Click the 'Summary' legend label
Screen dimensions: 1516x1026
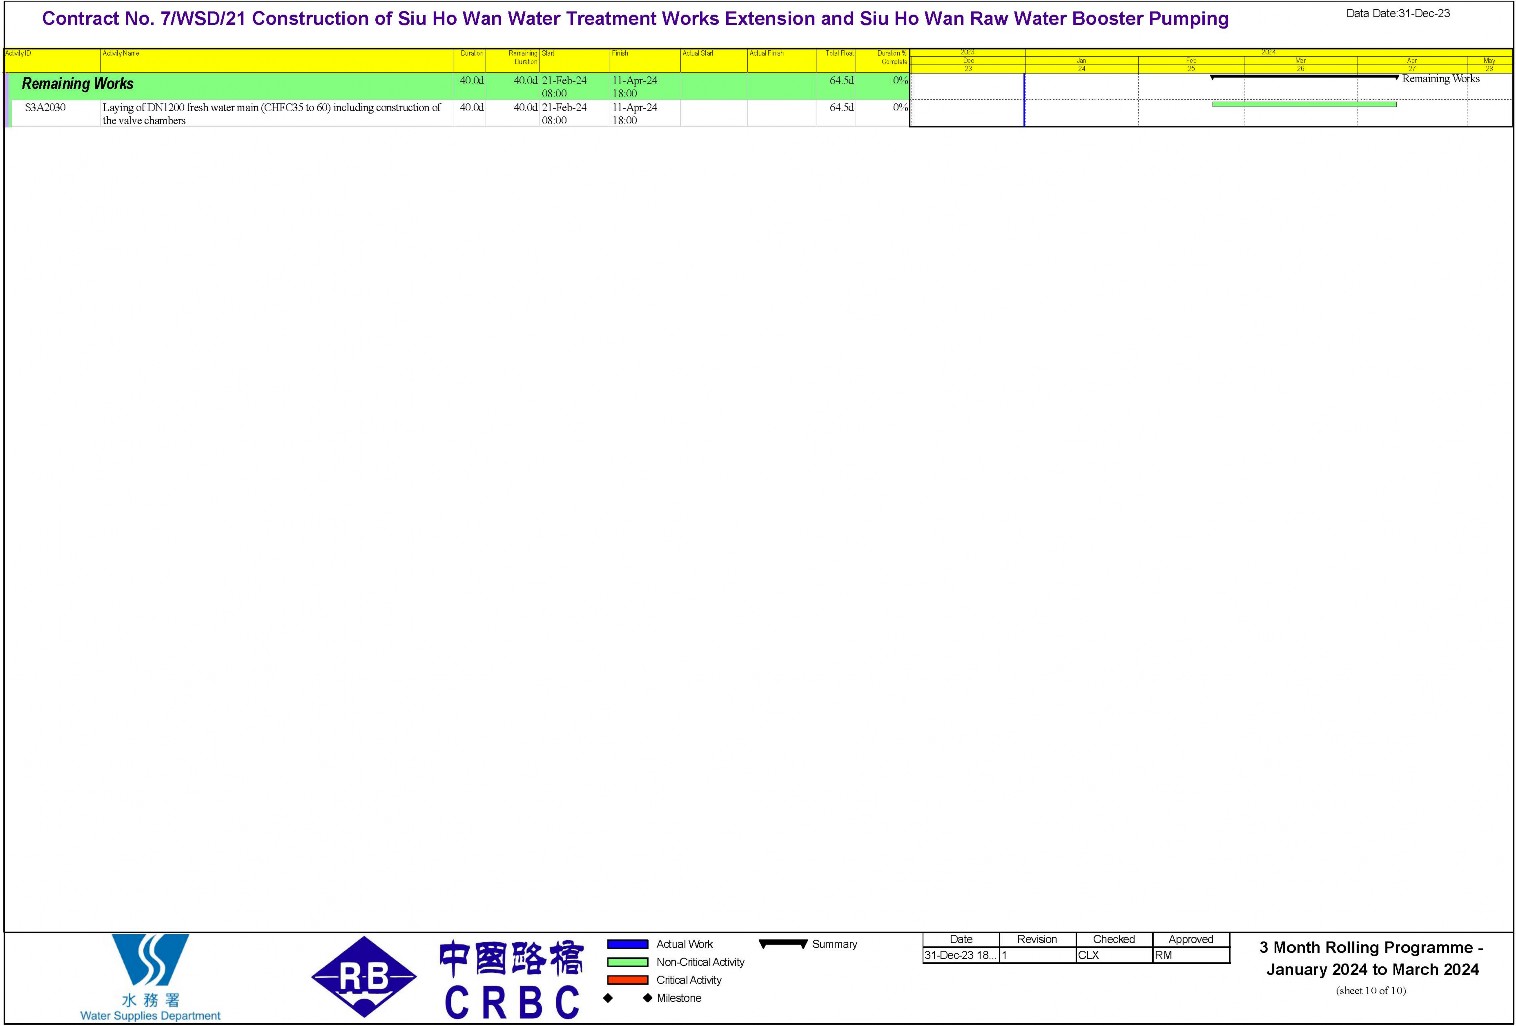[835, 944]
